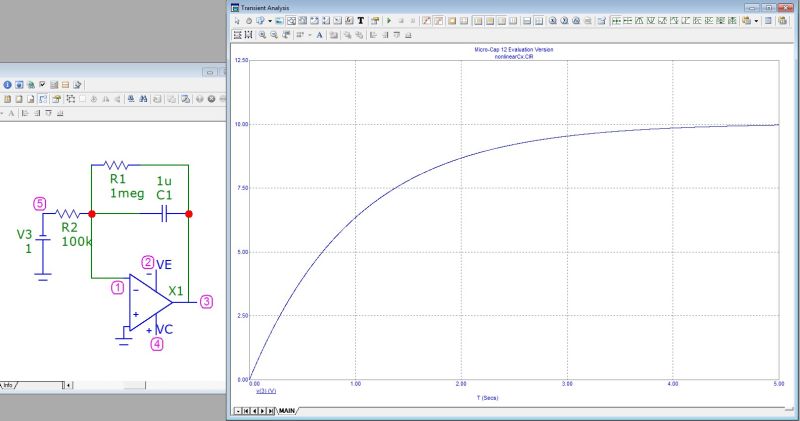Toggle the first green cursor-mode icon
Image resolution: width=800 pixels, height=421 pixels.
point(616,21)
